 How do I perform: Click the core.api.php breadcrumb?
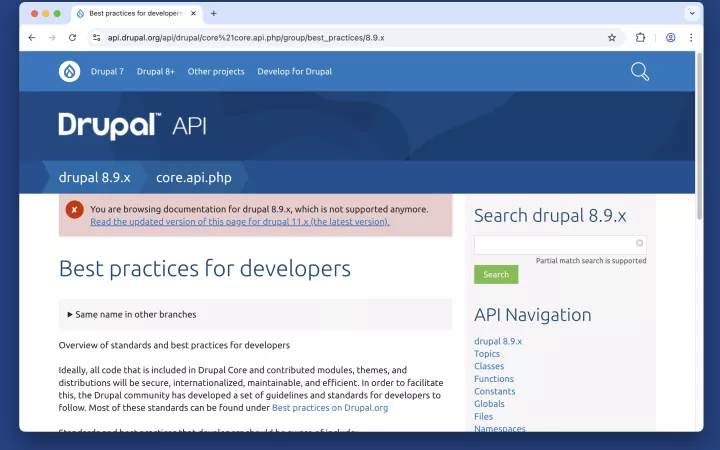coord(194,178)
